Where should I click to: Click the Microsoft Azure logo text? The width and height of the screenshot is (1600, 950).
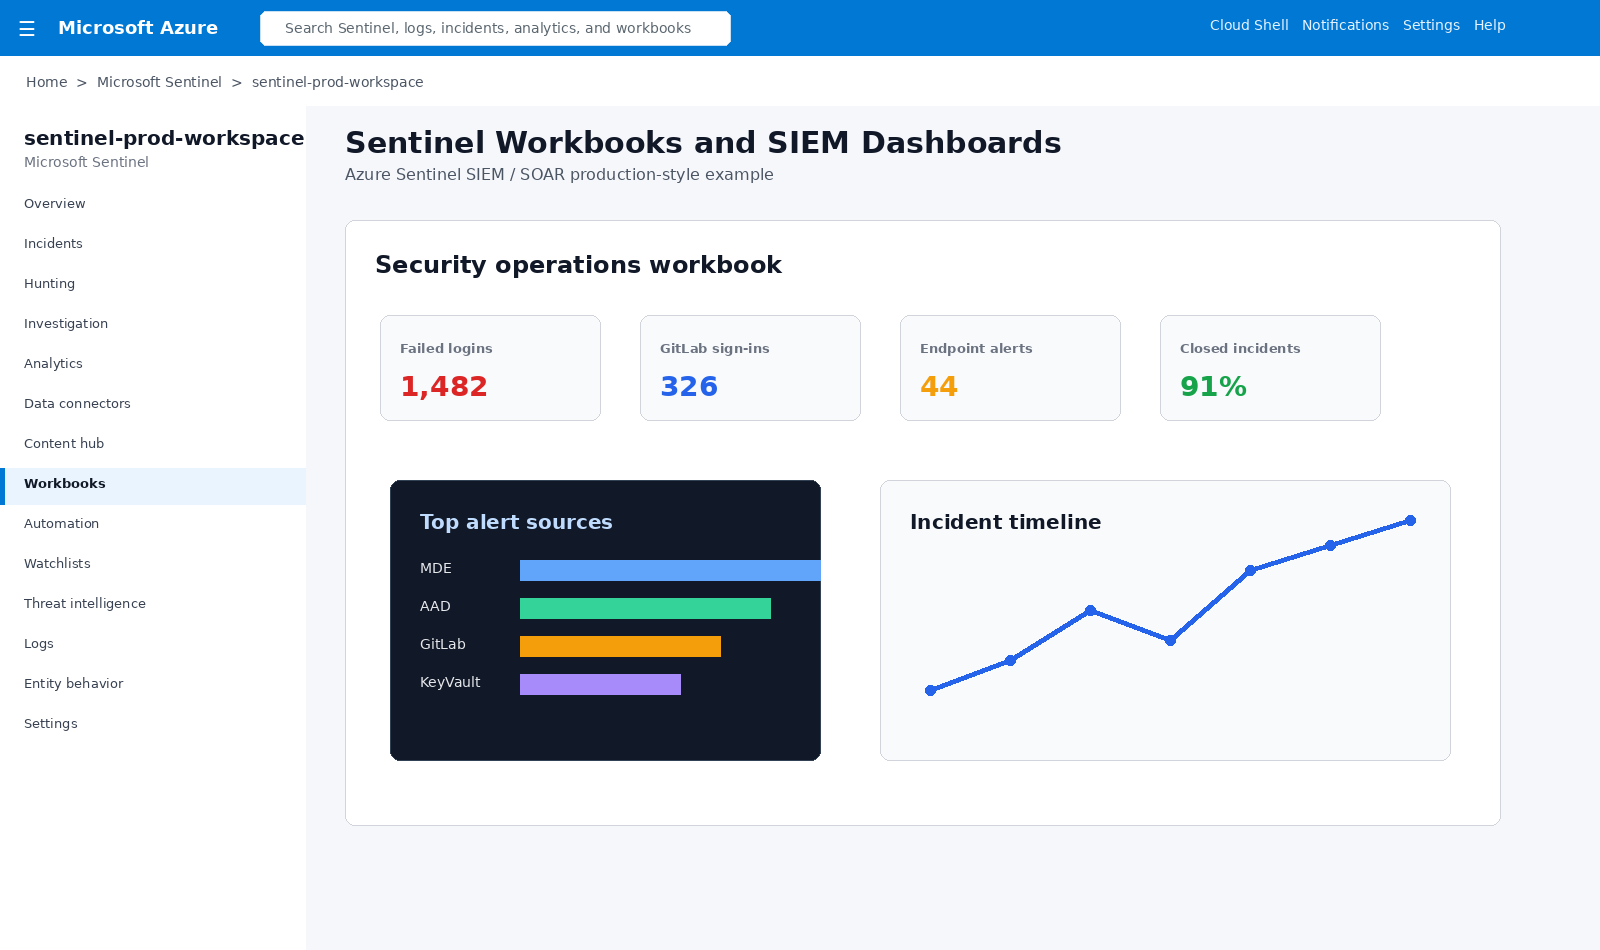coord(138,28)
